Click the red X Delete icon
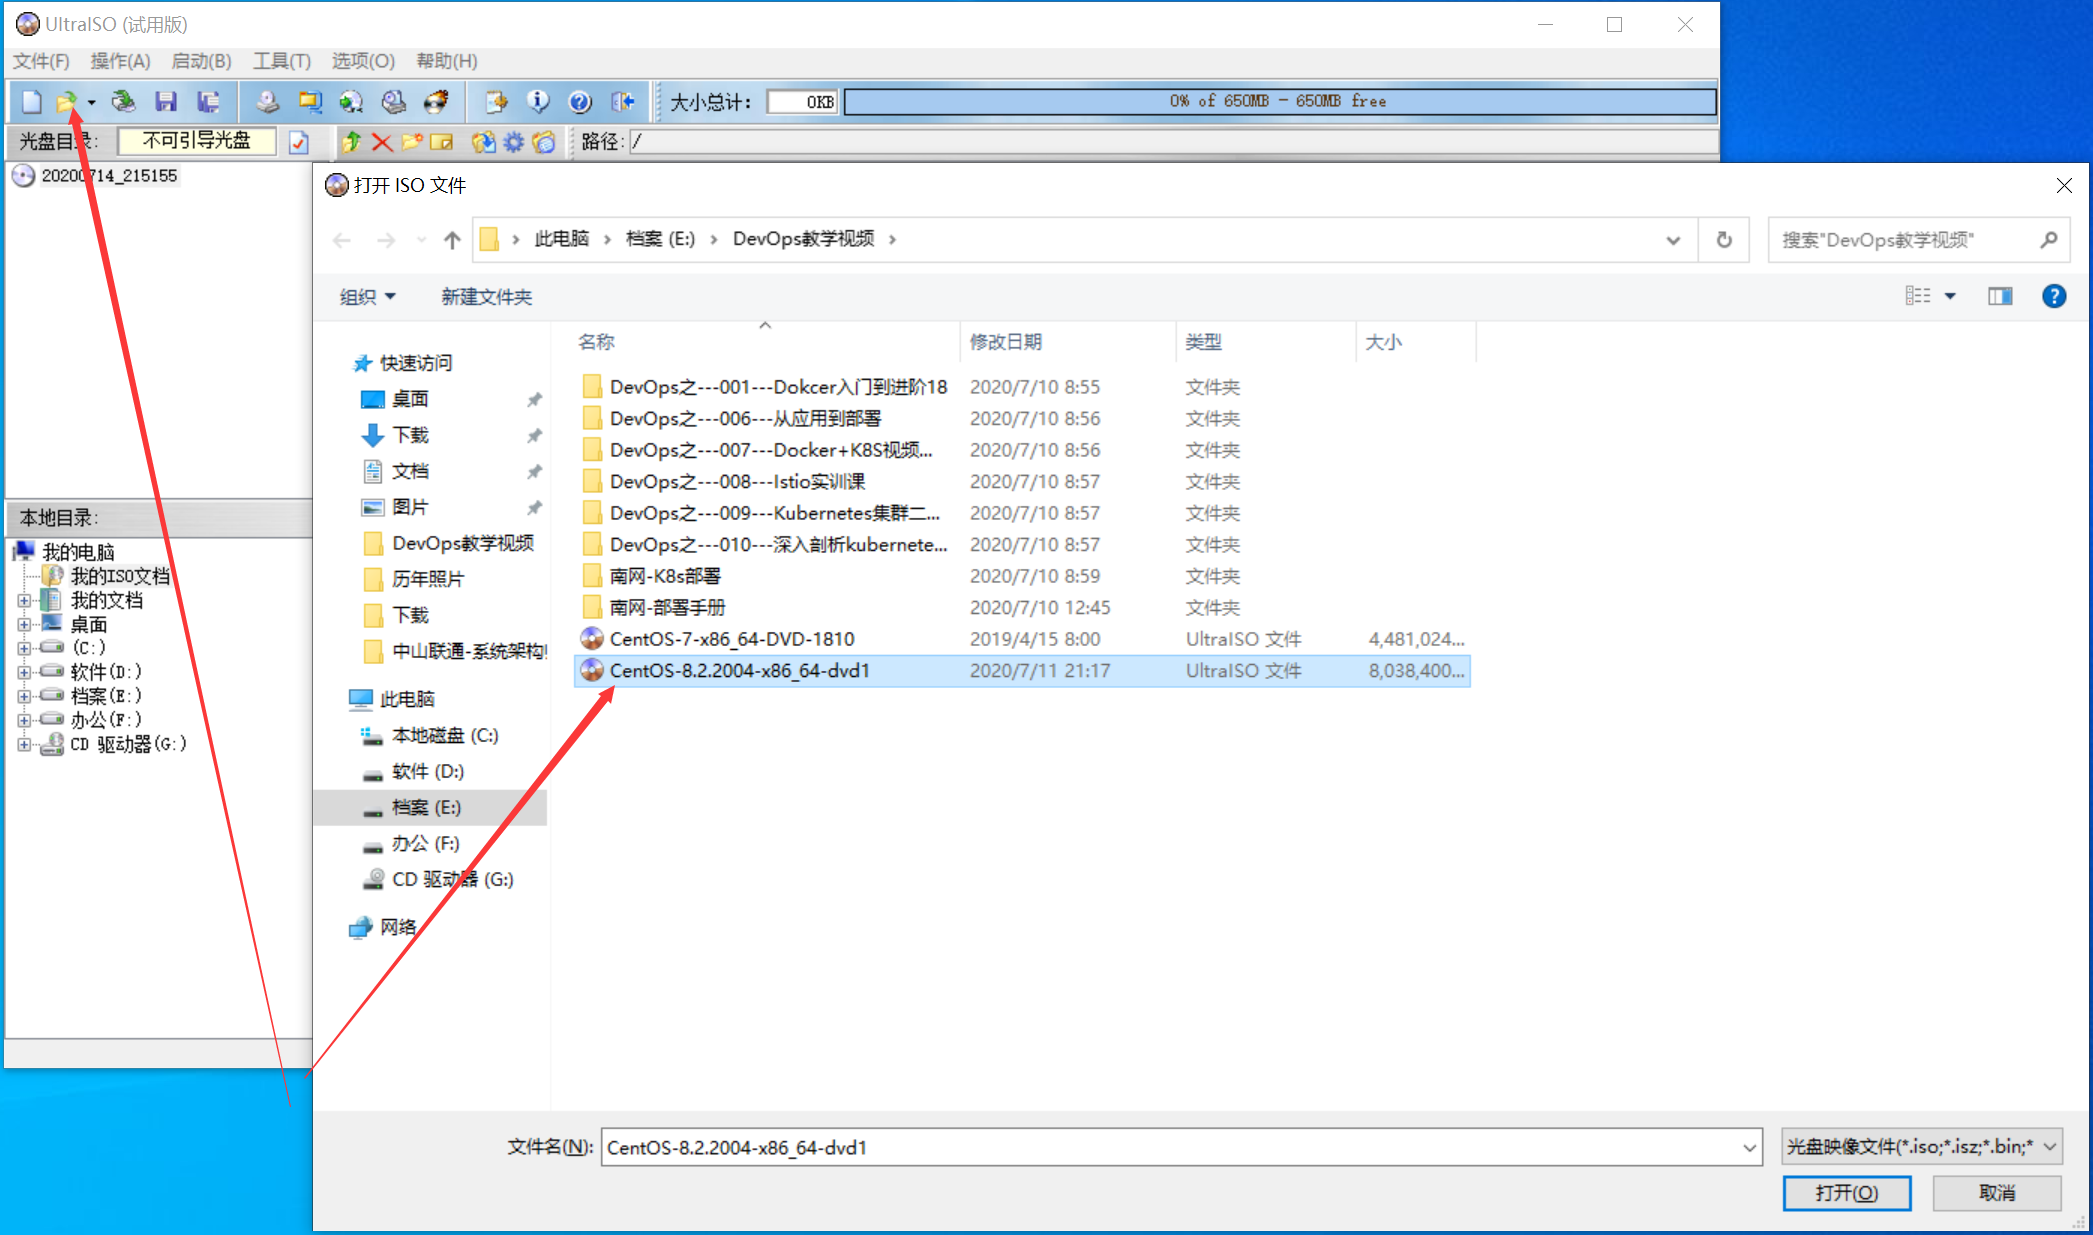This screenshot has height=1235, width=2093. click(381, 143)
